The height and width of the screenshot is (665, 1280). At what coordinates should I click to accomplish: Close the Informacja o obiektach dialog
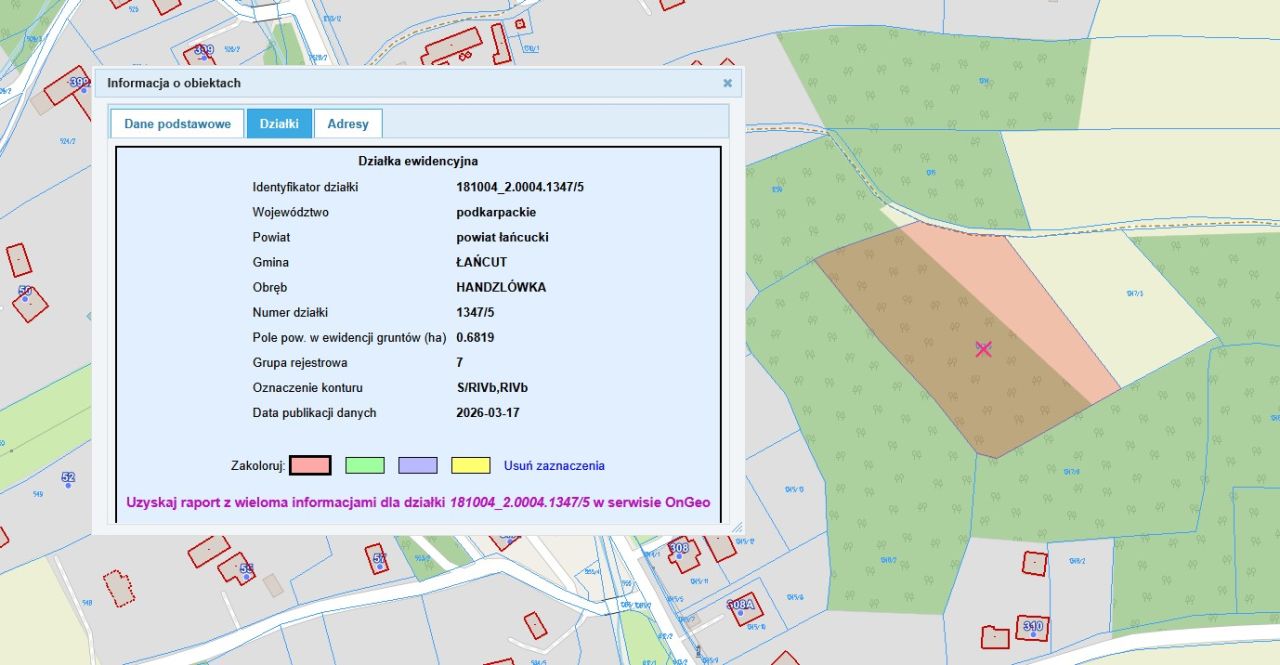727,83
